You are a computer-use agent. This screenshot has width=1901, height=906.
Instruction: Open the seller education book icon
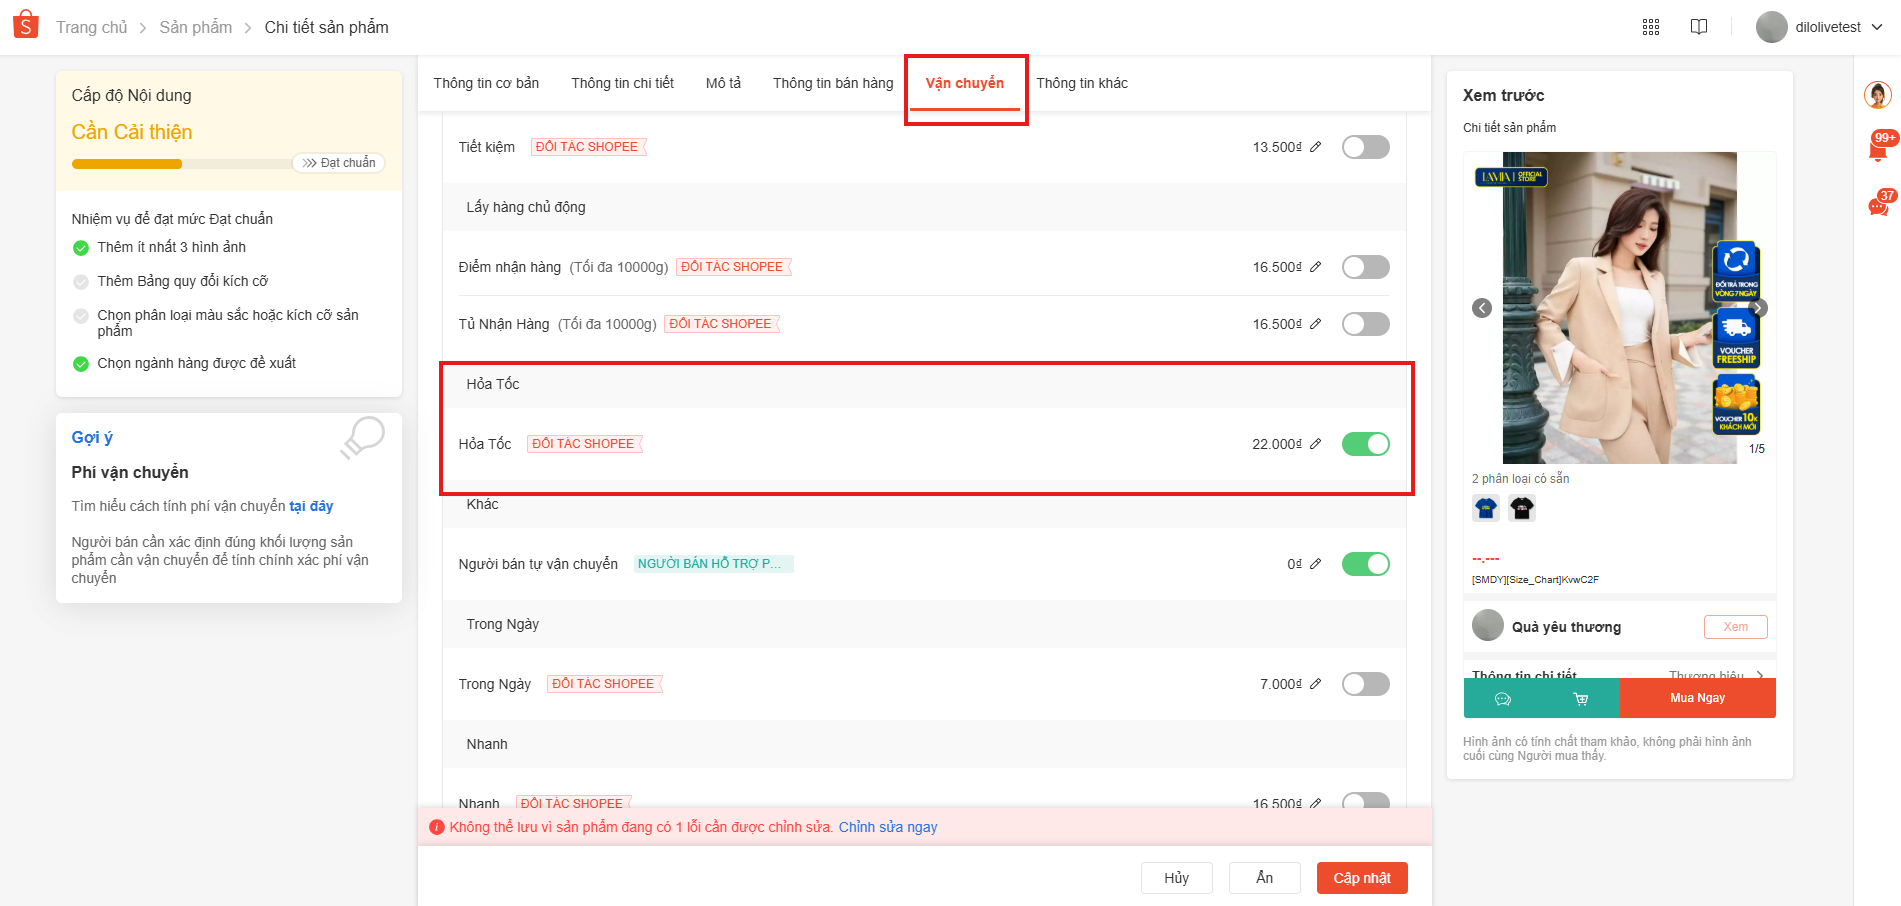coord(1699,27)
